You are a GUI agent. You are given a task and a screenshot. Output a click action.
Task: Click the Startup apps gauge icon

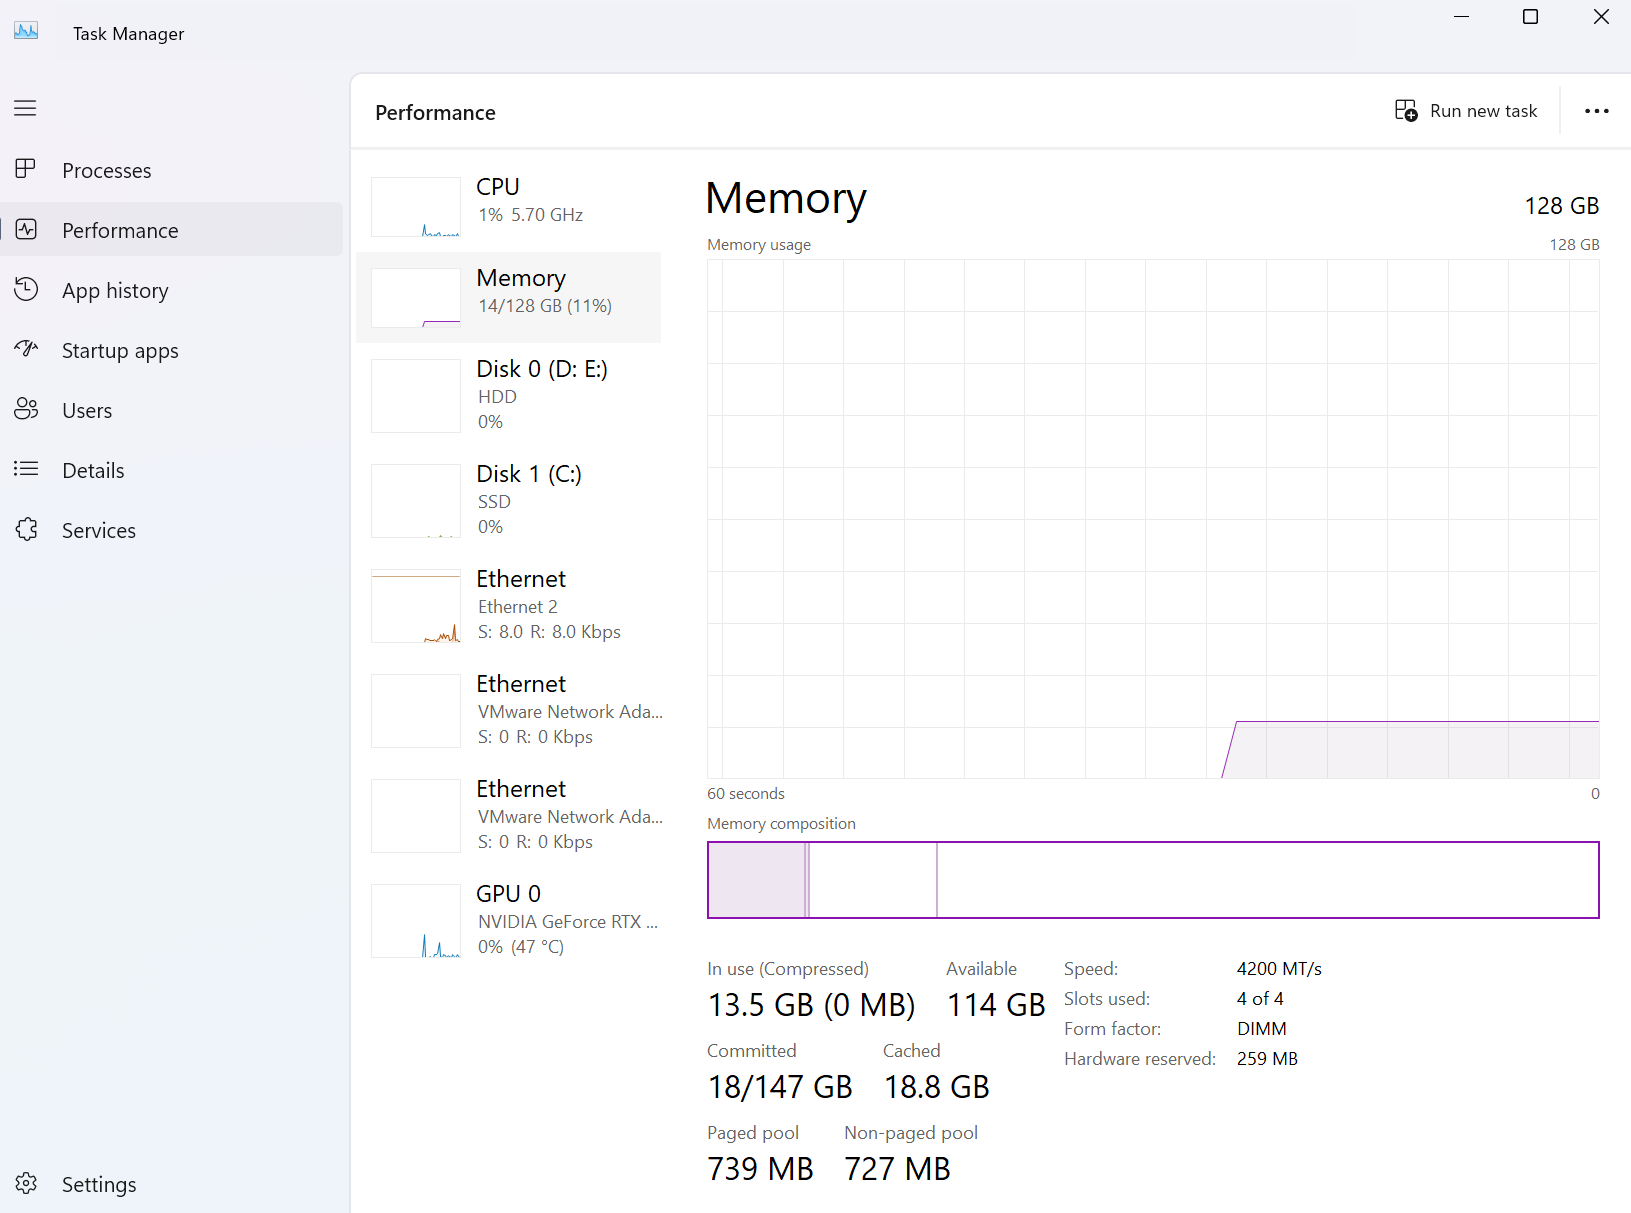click(26, 349)
